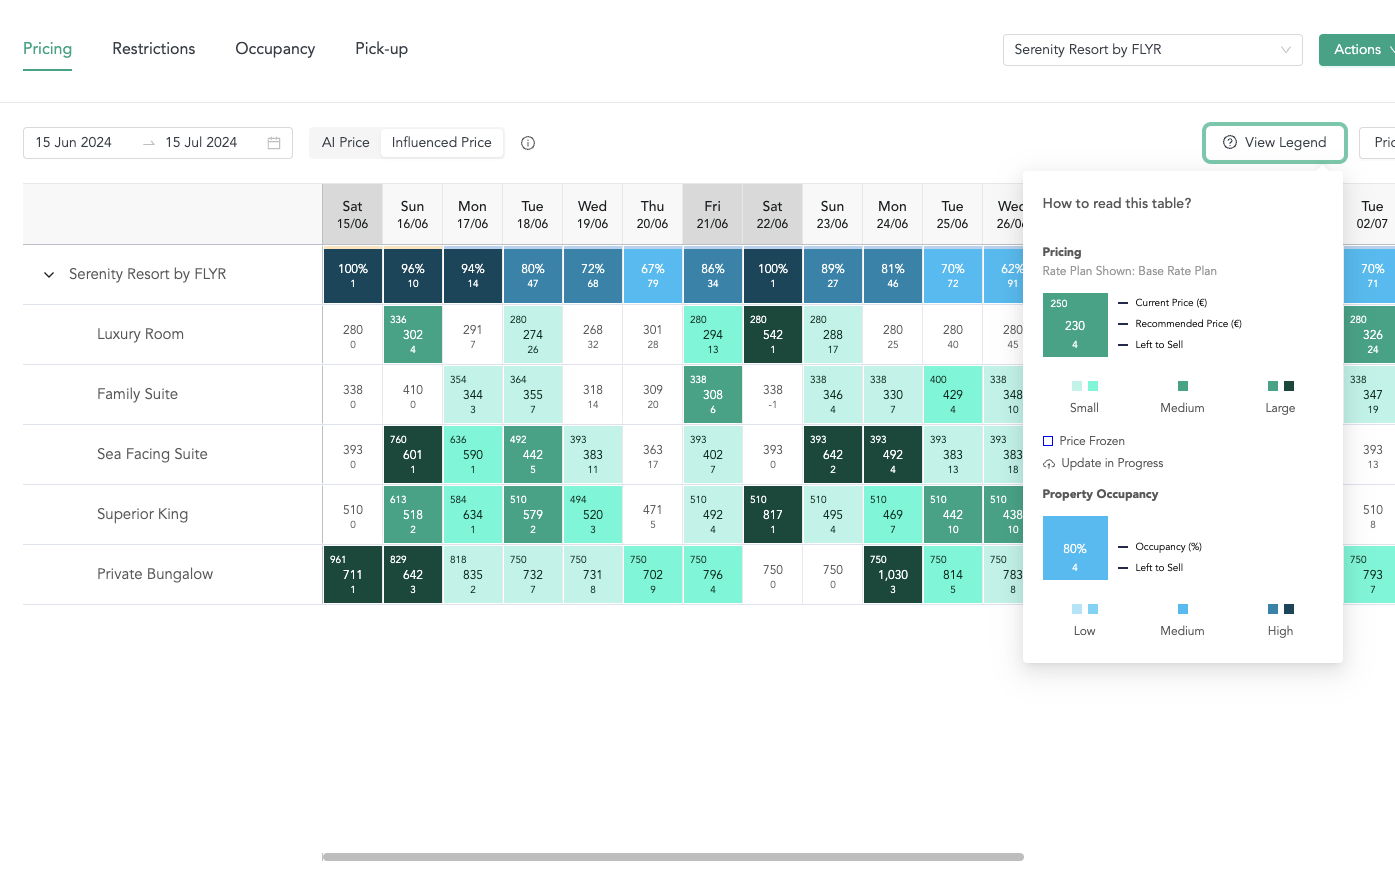Open the Restrictions tab
Image resolution: width=1395 pixels, height=872 pixels.
pyautogui.click(x=154, y=49)
